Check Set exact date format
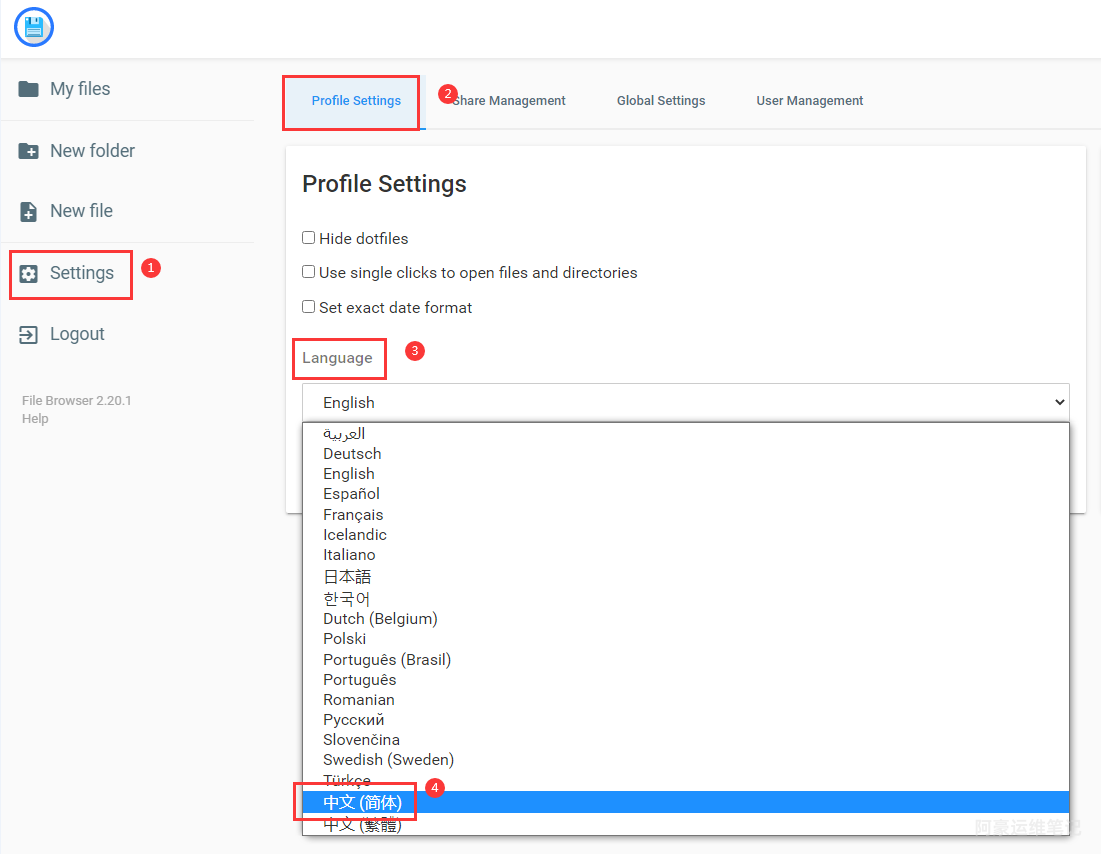 tap(309, 307)
